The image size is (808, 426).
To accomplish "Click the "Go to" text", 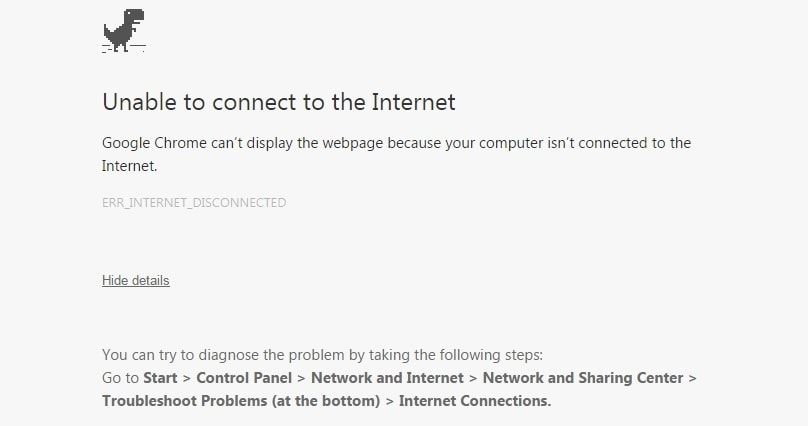I will (x=120, y=378).
